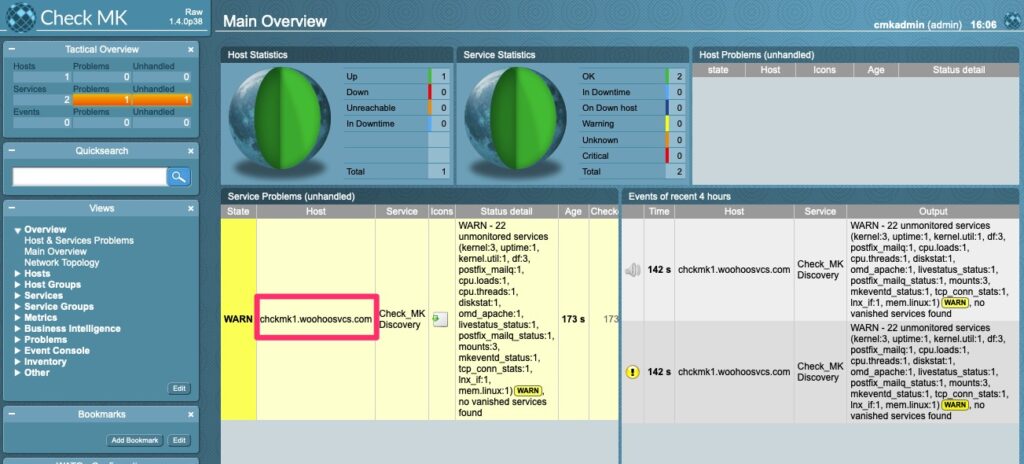Image resolution: width=1024 pixels, height=464 pixels.
Task: Click the Add Bookmark button
Action: click(135, 440)
